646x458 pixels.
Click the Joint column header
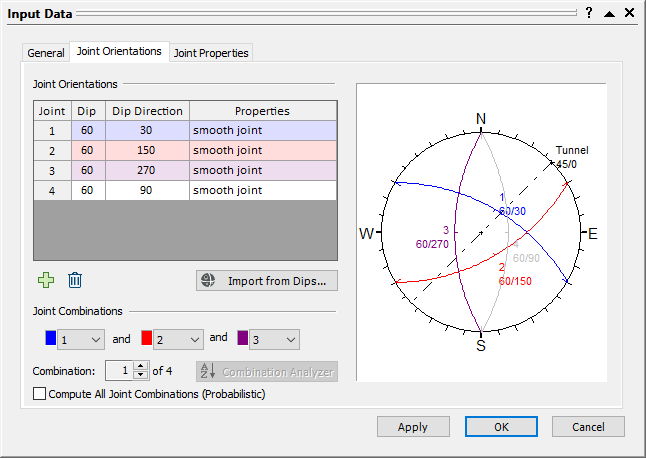(52, 111)
